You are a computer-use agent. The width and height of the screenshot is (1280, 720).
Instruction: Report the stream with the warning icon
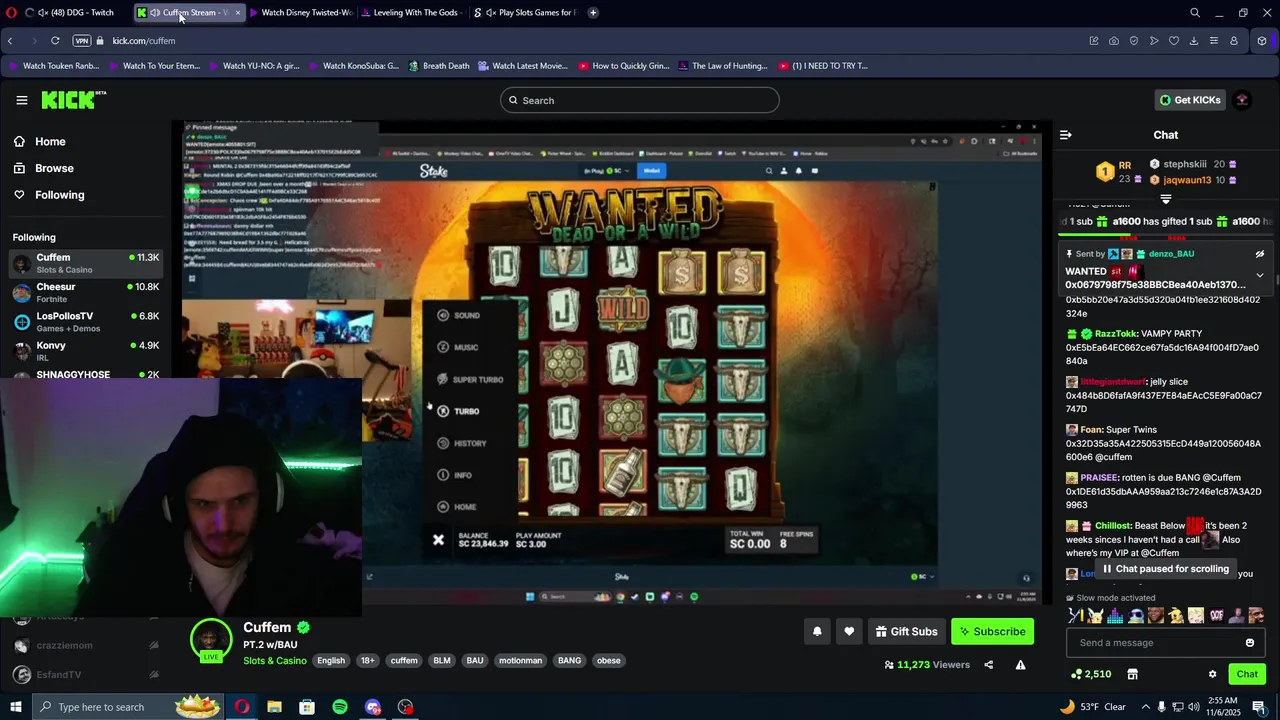1021,665
